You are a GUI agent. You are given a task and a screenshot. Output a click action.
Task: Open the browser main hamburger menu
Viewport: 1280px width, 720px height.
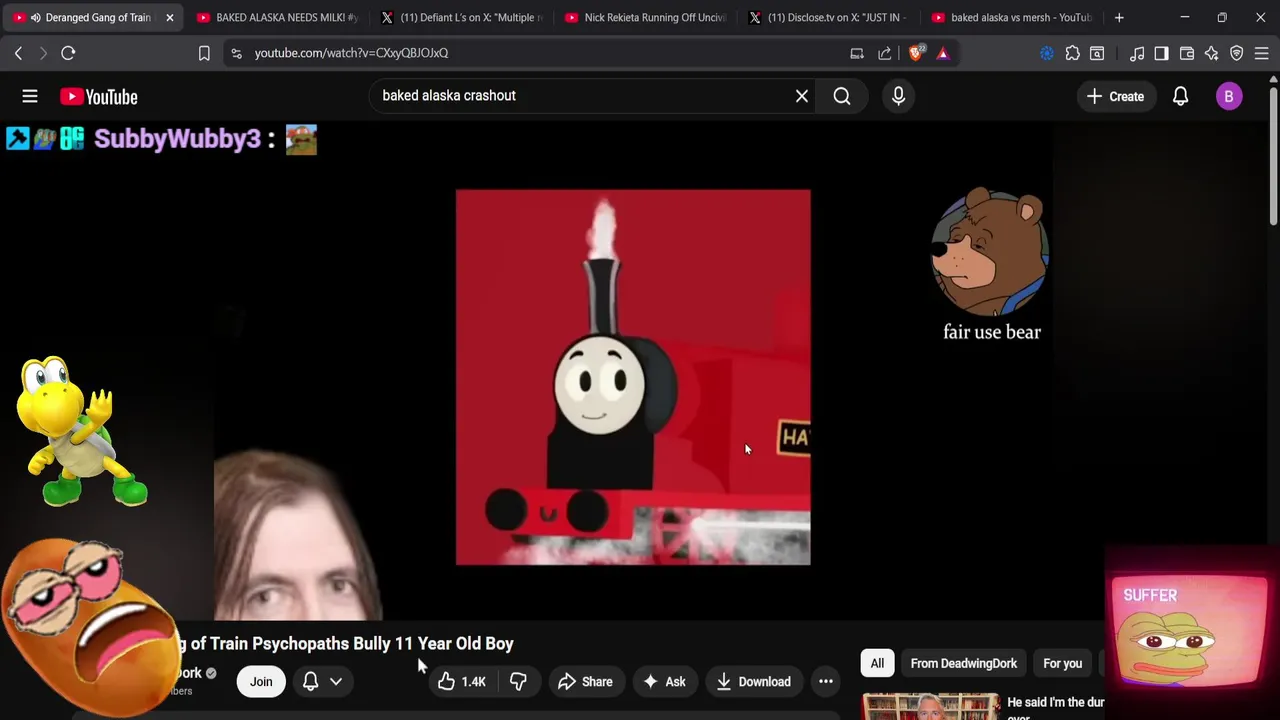click(x=1262, y=53)
